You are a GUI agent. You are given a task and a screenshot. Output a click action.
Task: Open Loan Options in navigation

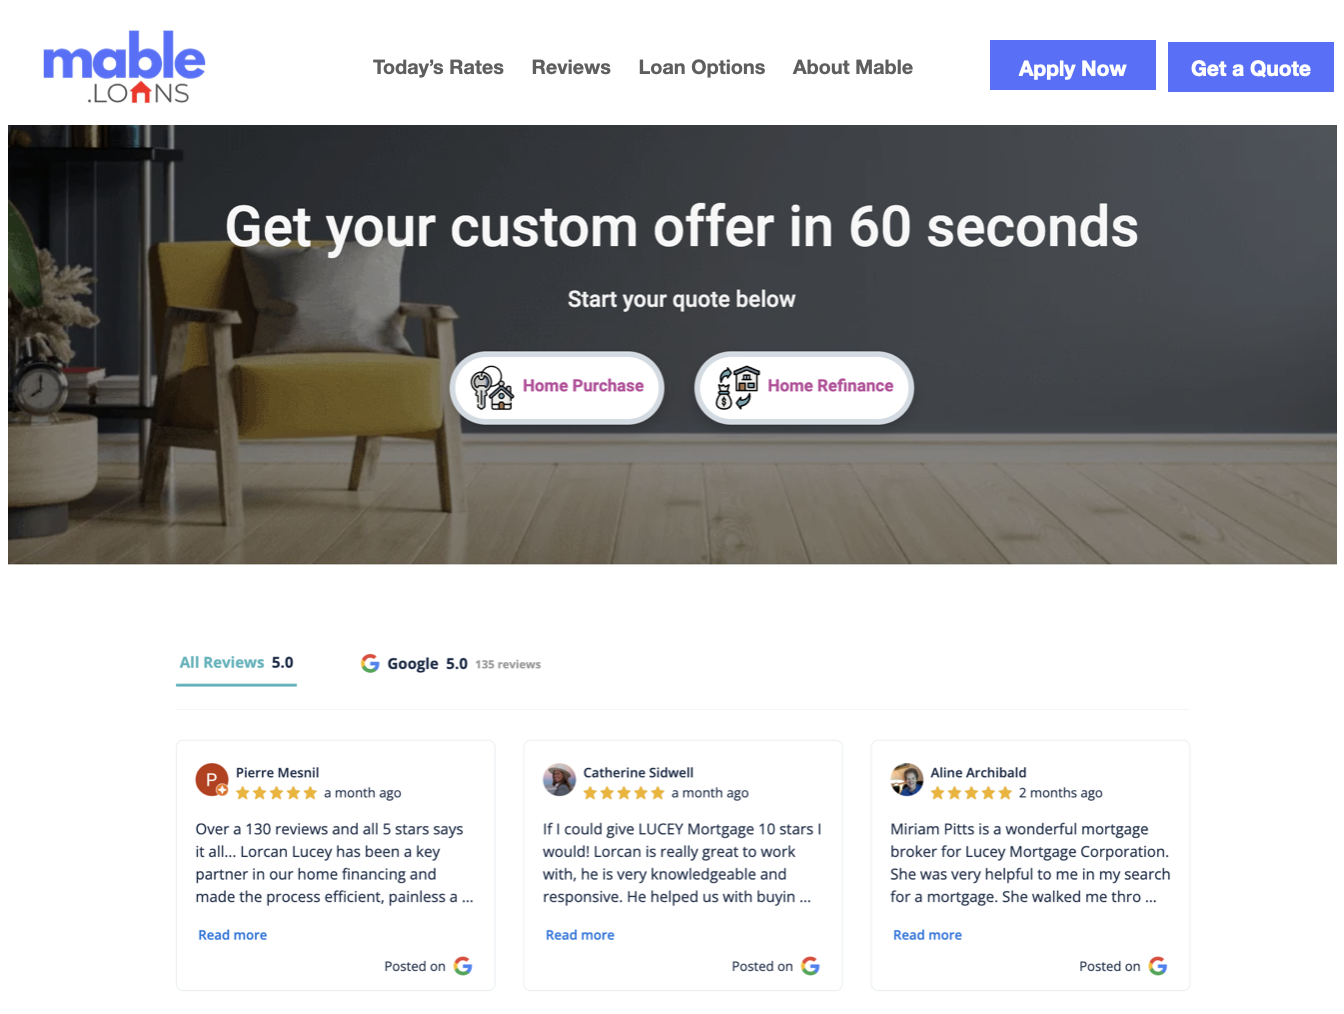click(x=702, y=67)
